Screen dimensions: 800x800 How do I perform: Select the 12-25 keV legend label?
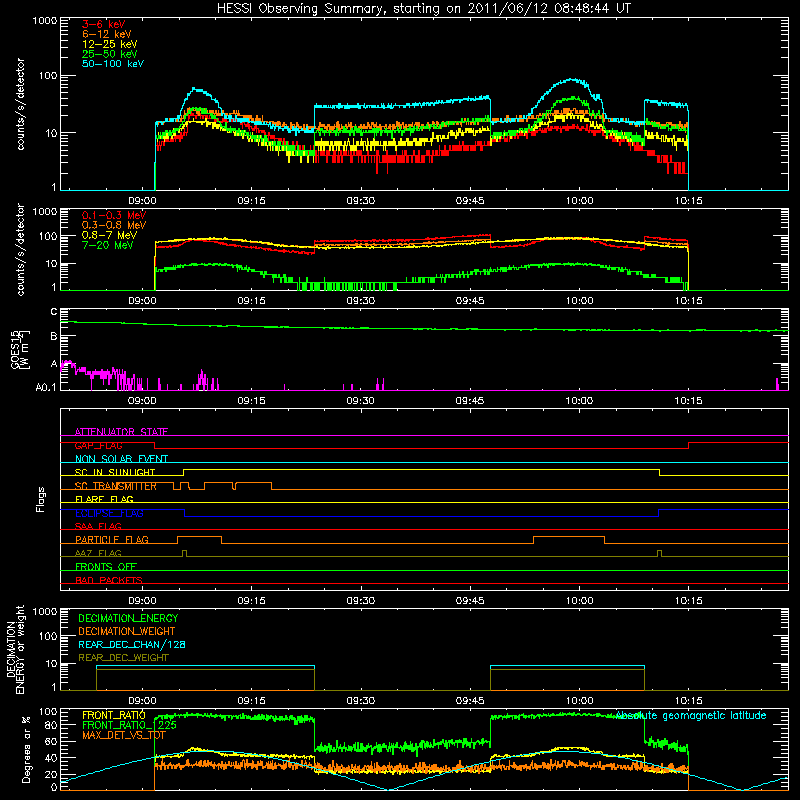(x=110, y=44)
